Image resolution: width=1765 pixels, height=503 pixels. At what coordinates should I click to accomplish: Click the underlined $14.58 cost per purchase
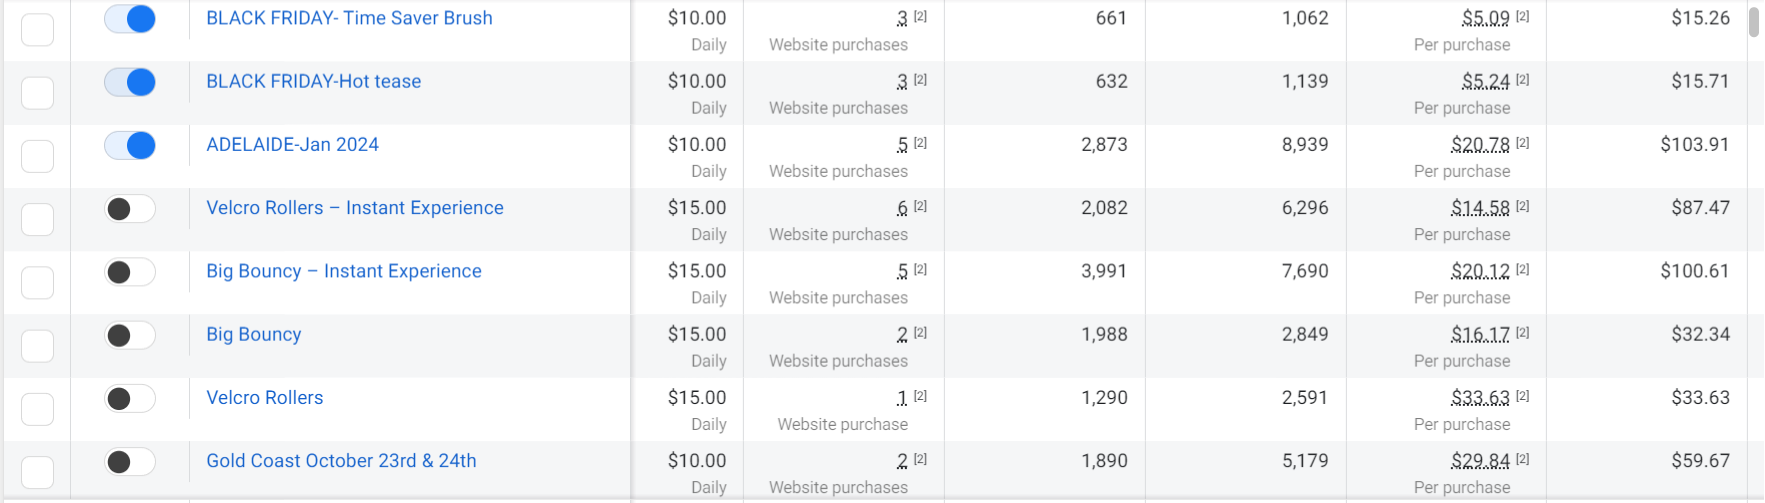click(x=1480, y=208)
